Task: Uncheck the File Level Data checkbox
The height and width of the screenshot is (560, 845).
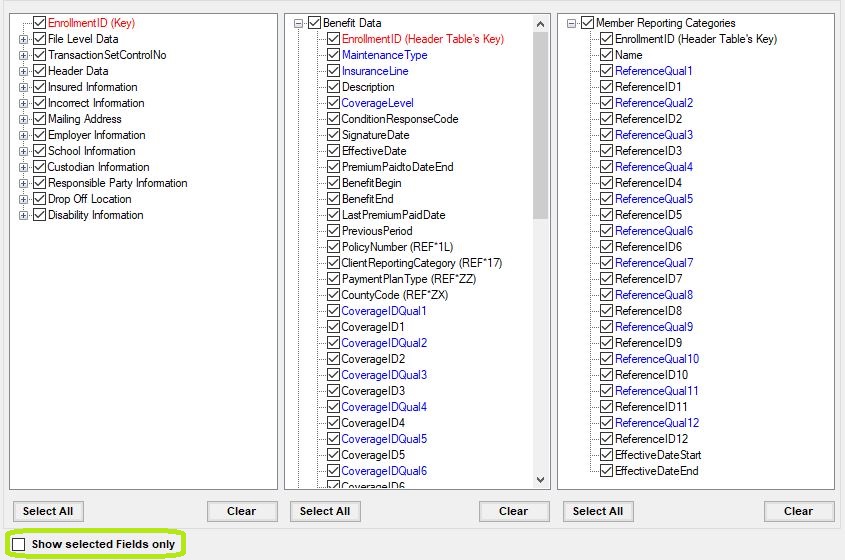Action: coord(39,39)
